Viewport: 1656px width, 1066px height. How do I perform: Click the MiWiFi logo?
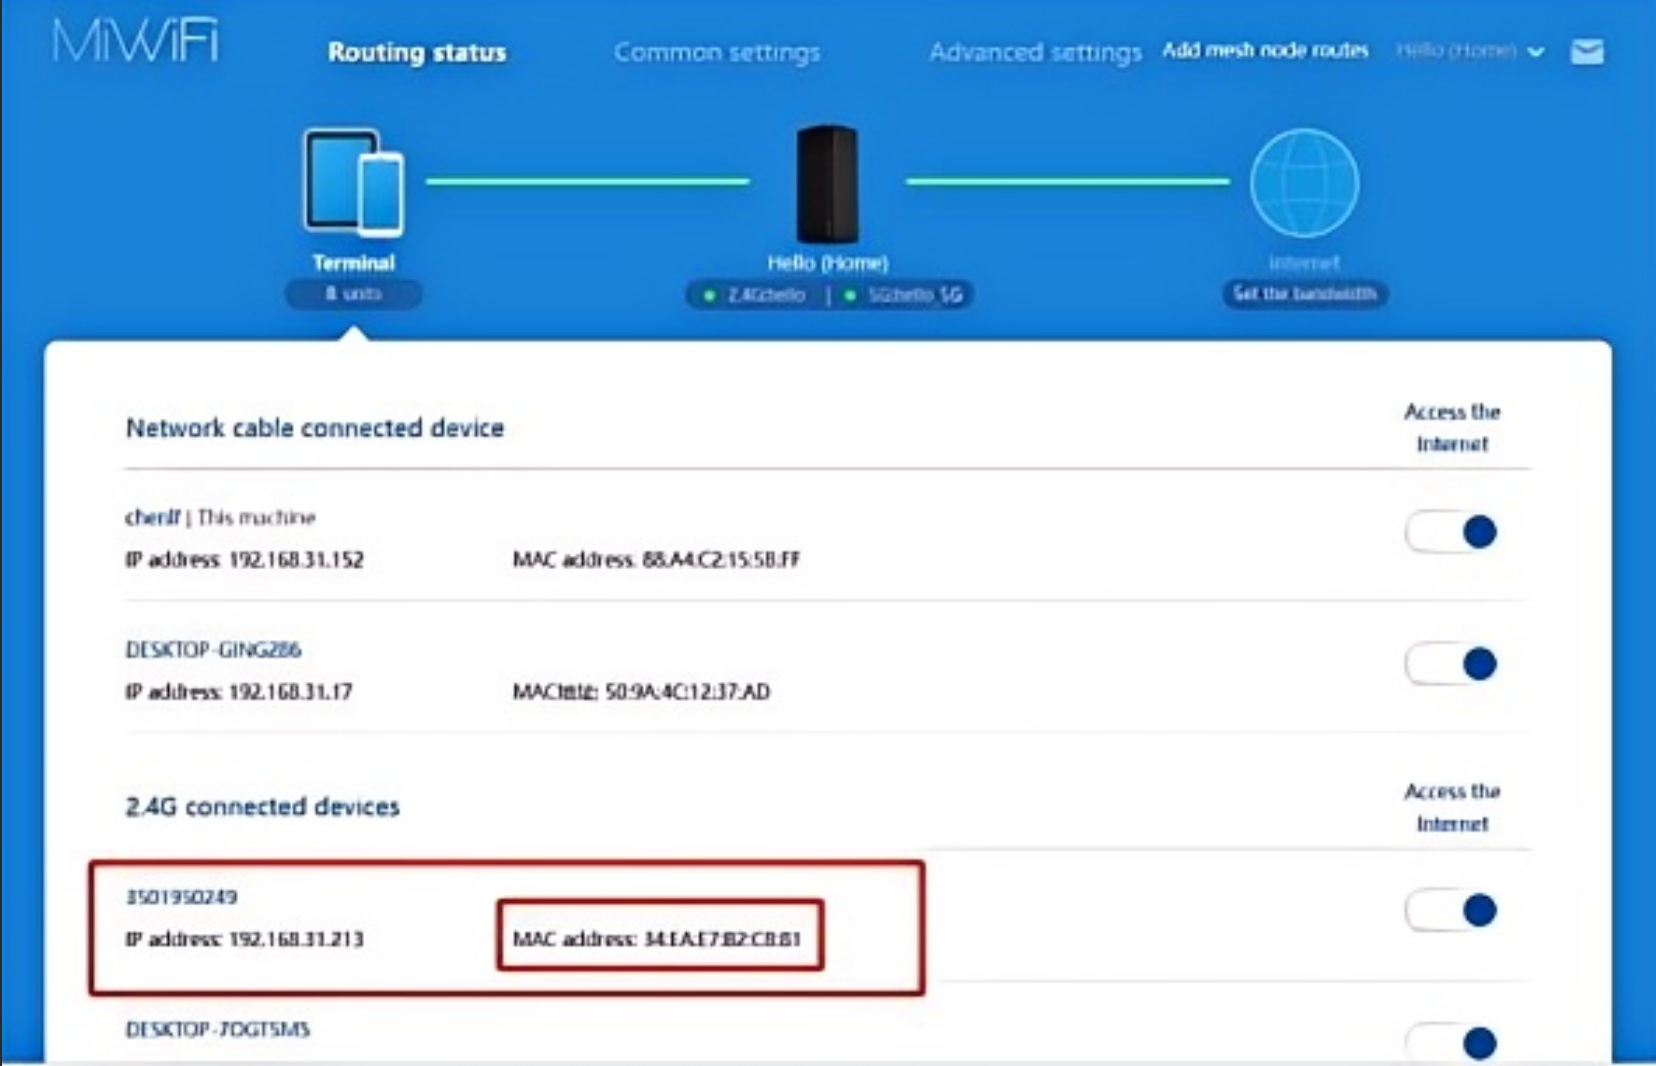135,42
